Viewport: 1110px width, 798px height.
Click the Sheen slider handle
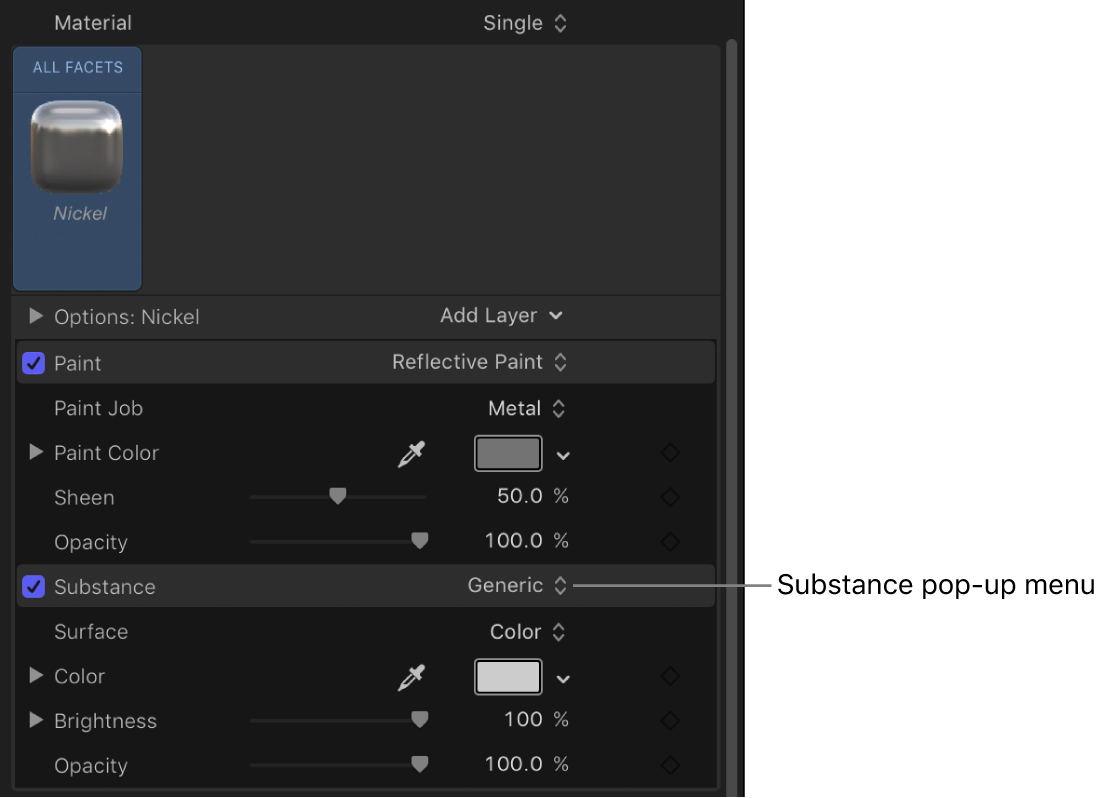[x=337, y=495]
